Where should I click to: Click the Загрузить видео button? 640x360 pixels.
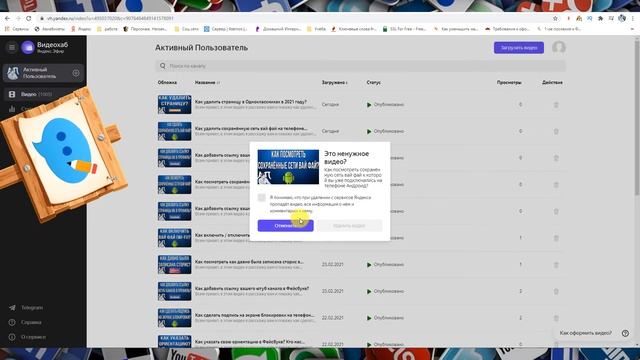tap(519, 48)
